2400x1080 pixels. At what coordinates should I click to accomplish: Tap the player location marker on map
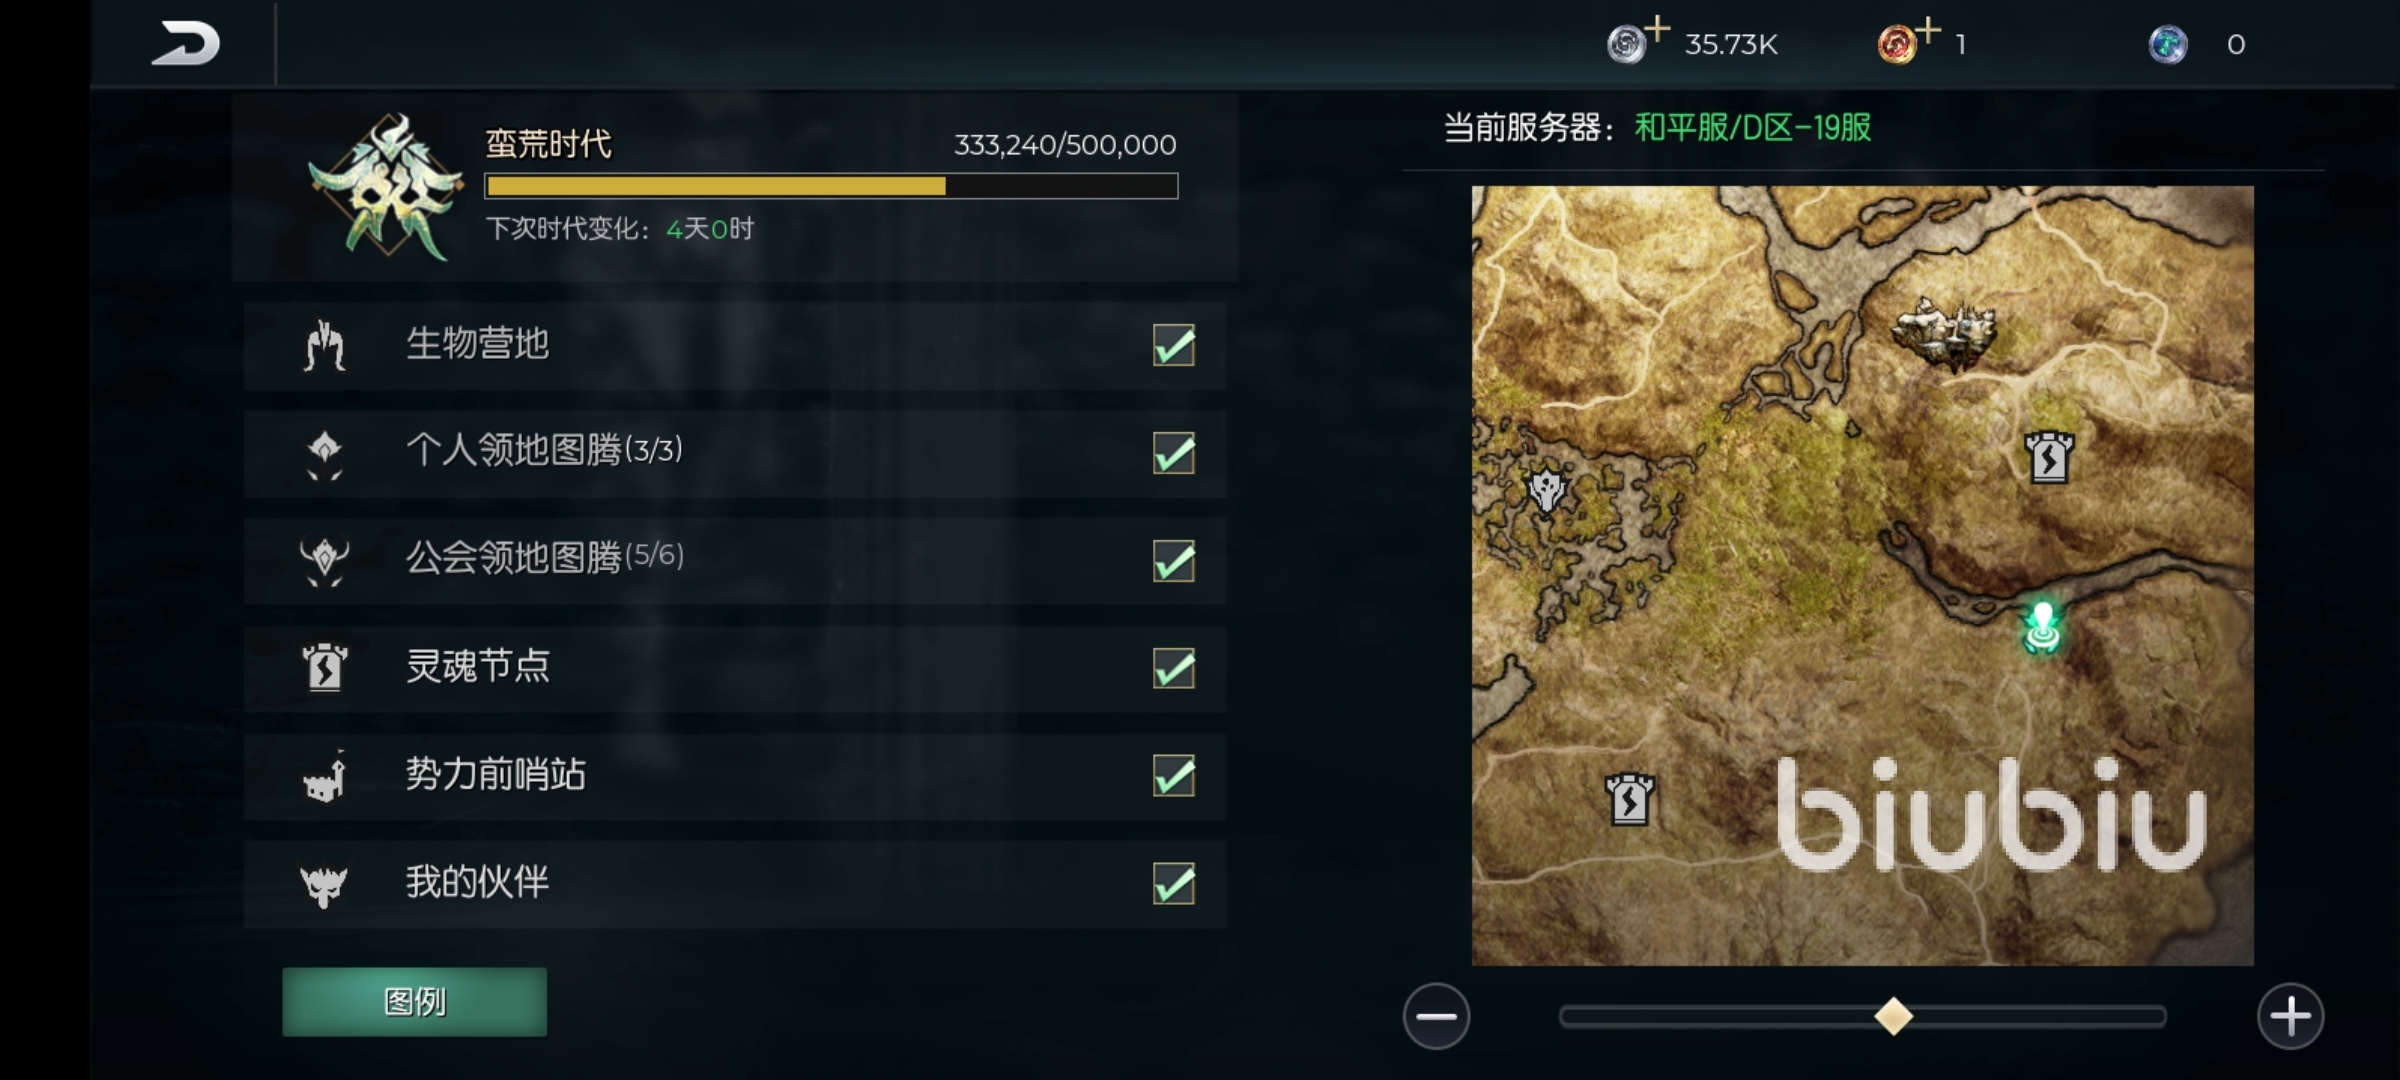2042,626
